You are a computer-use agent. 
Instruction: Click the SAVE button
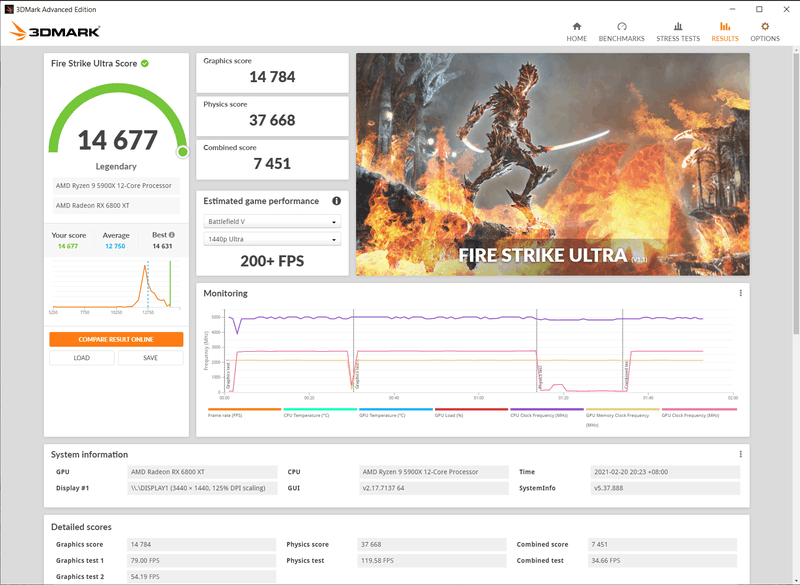click(151, 358)
